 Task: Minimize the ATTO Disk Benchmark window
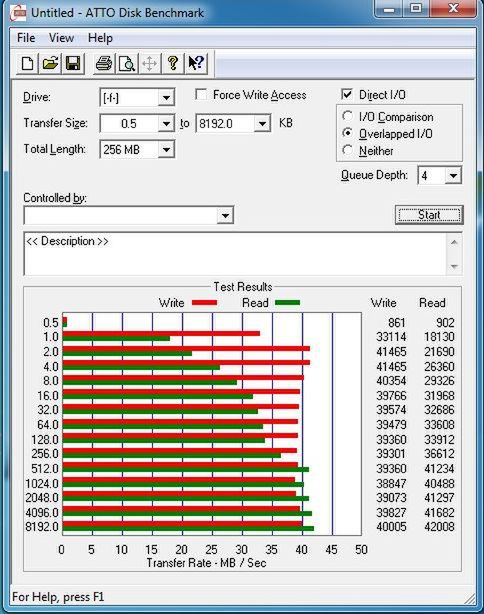[390, 8]
